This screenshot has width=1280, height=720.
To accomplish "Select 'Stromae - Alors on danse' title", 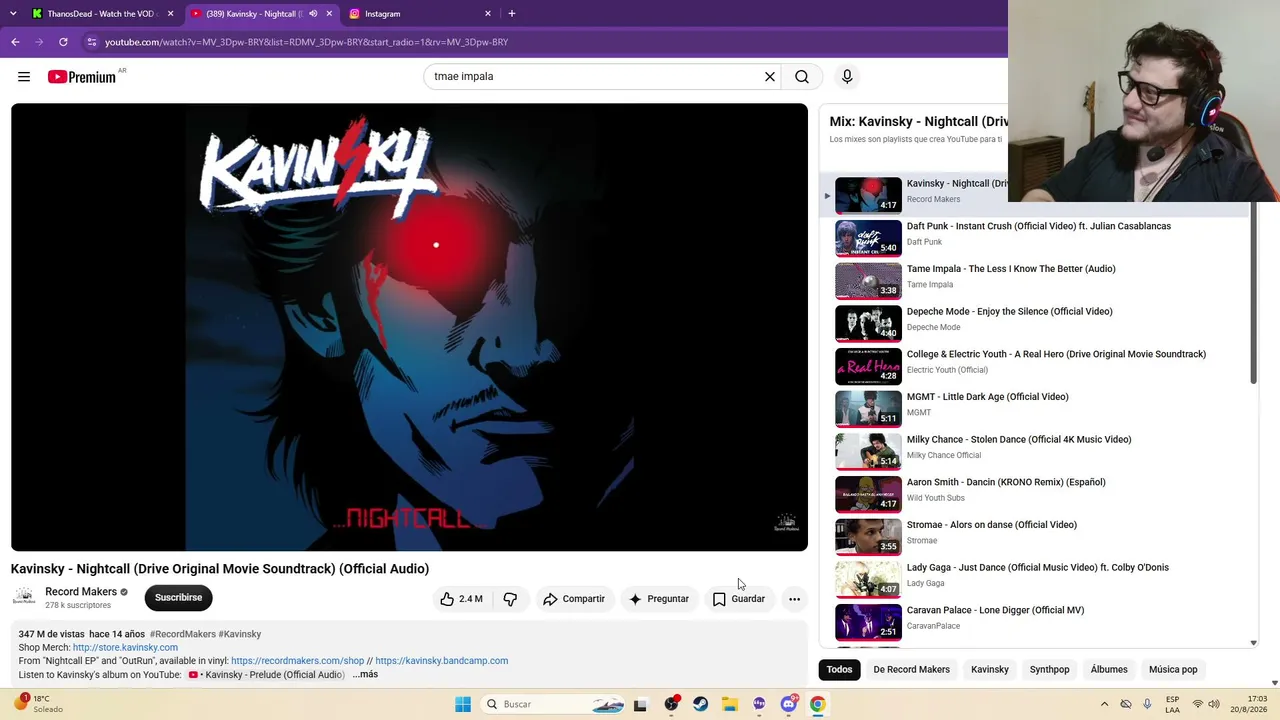I will click(992, 525).
